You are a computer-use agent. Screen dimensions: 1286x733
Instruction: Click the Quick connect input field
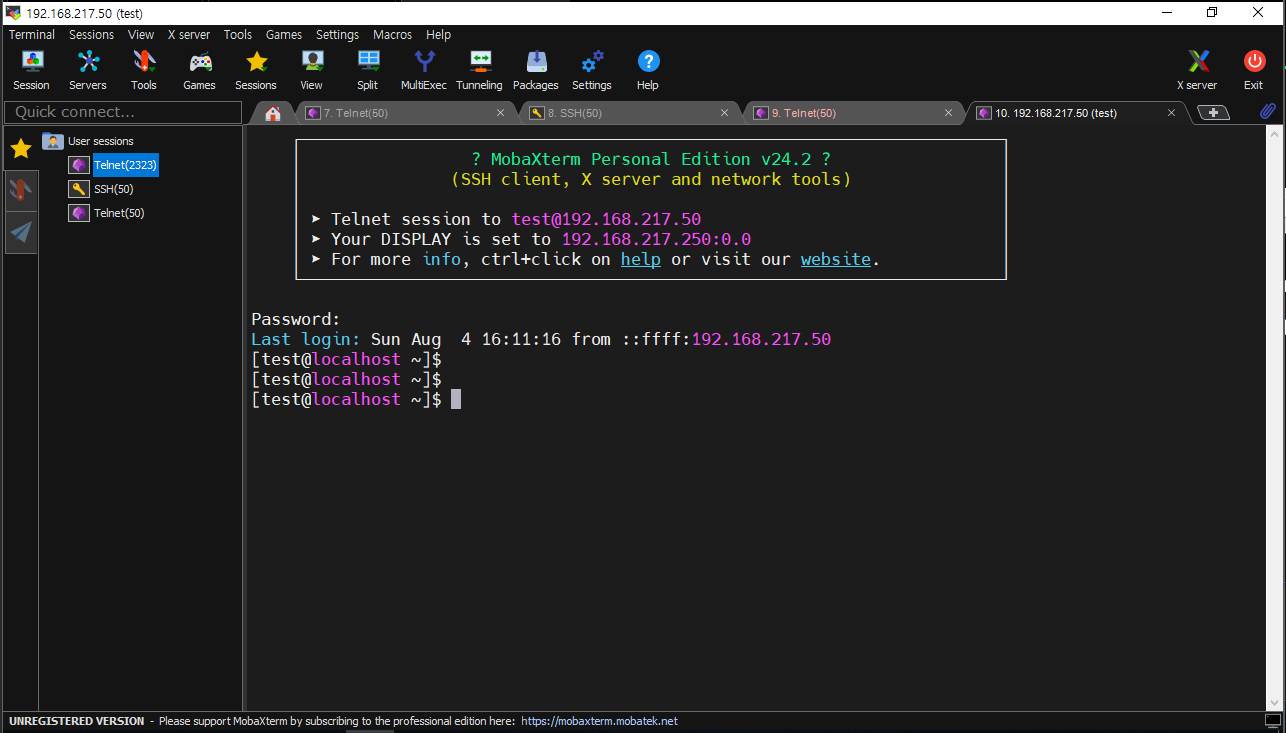click(x=122, y=112)
